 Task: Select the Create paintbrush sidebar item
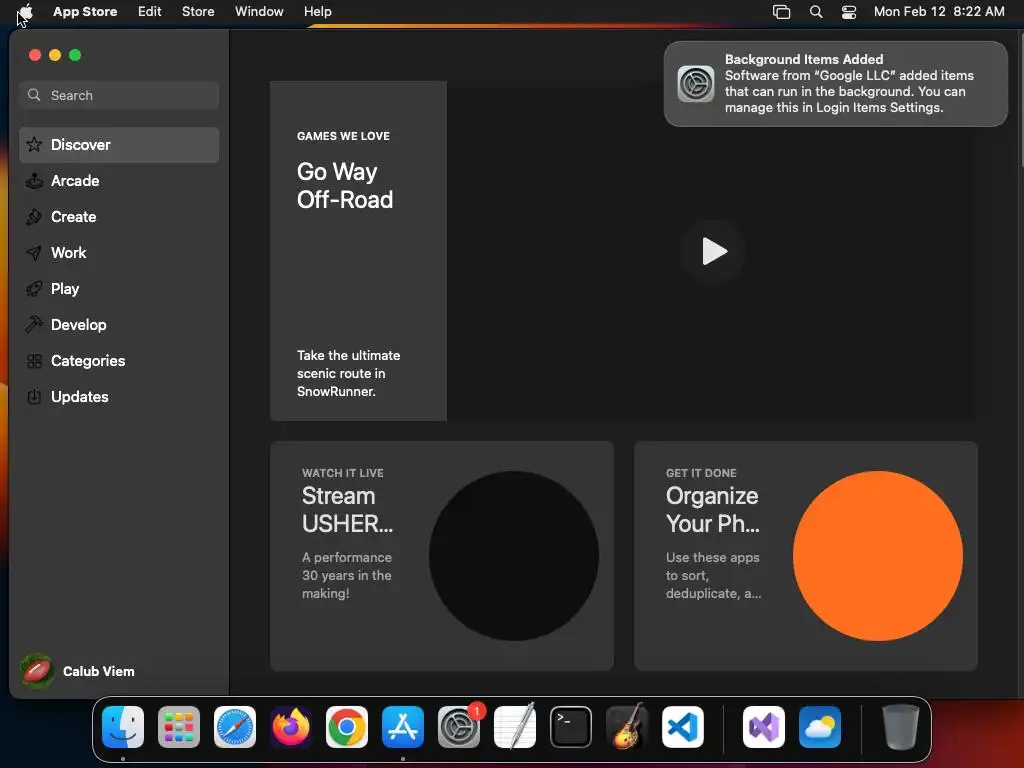coord(119,217)
